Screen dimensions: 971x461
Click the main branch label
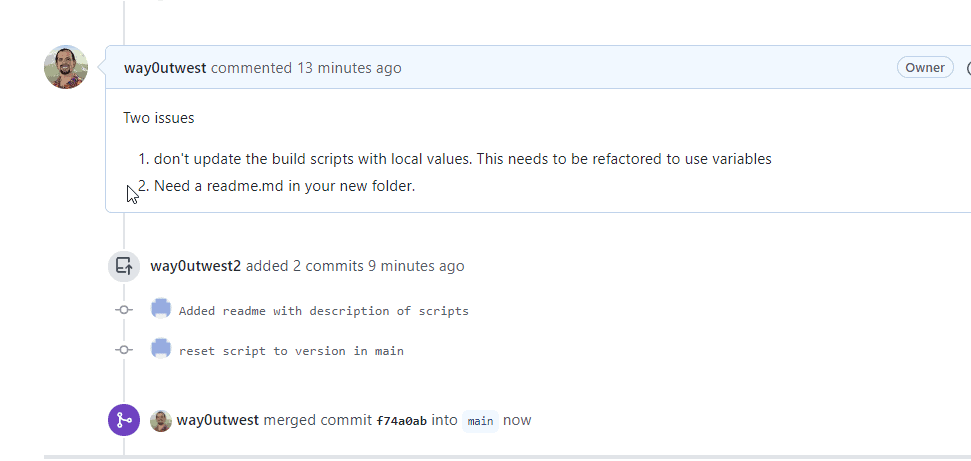pos(481,421)
